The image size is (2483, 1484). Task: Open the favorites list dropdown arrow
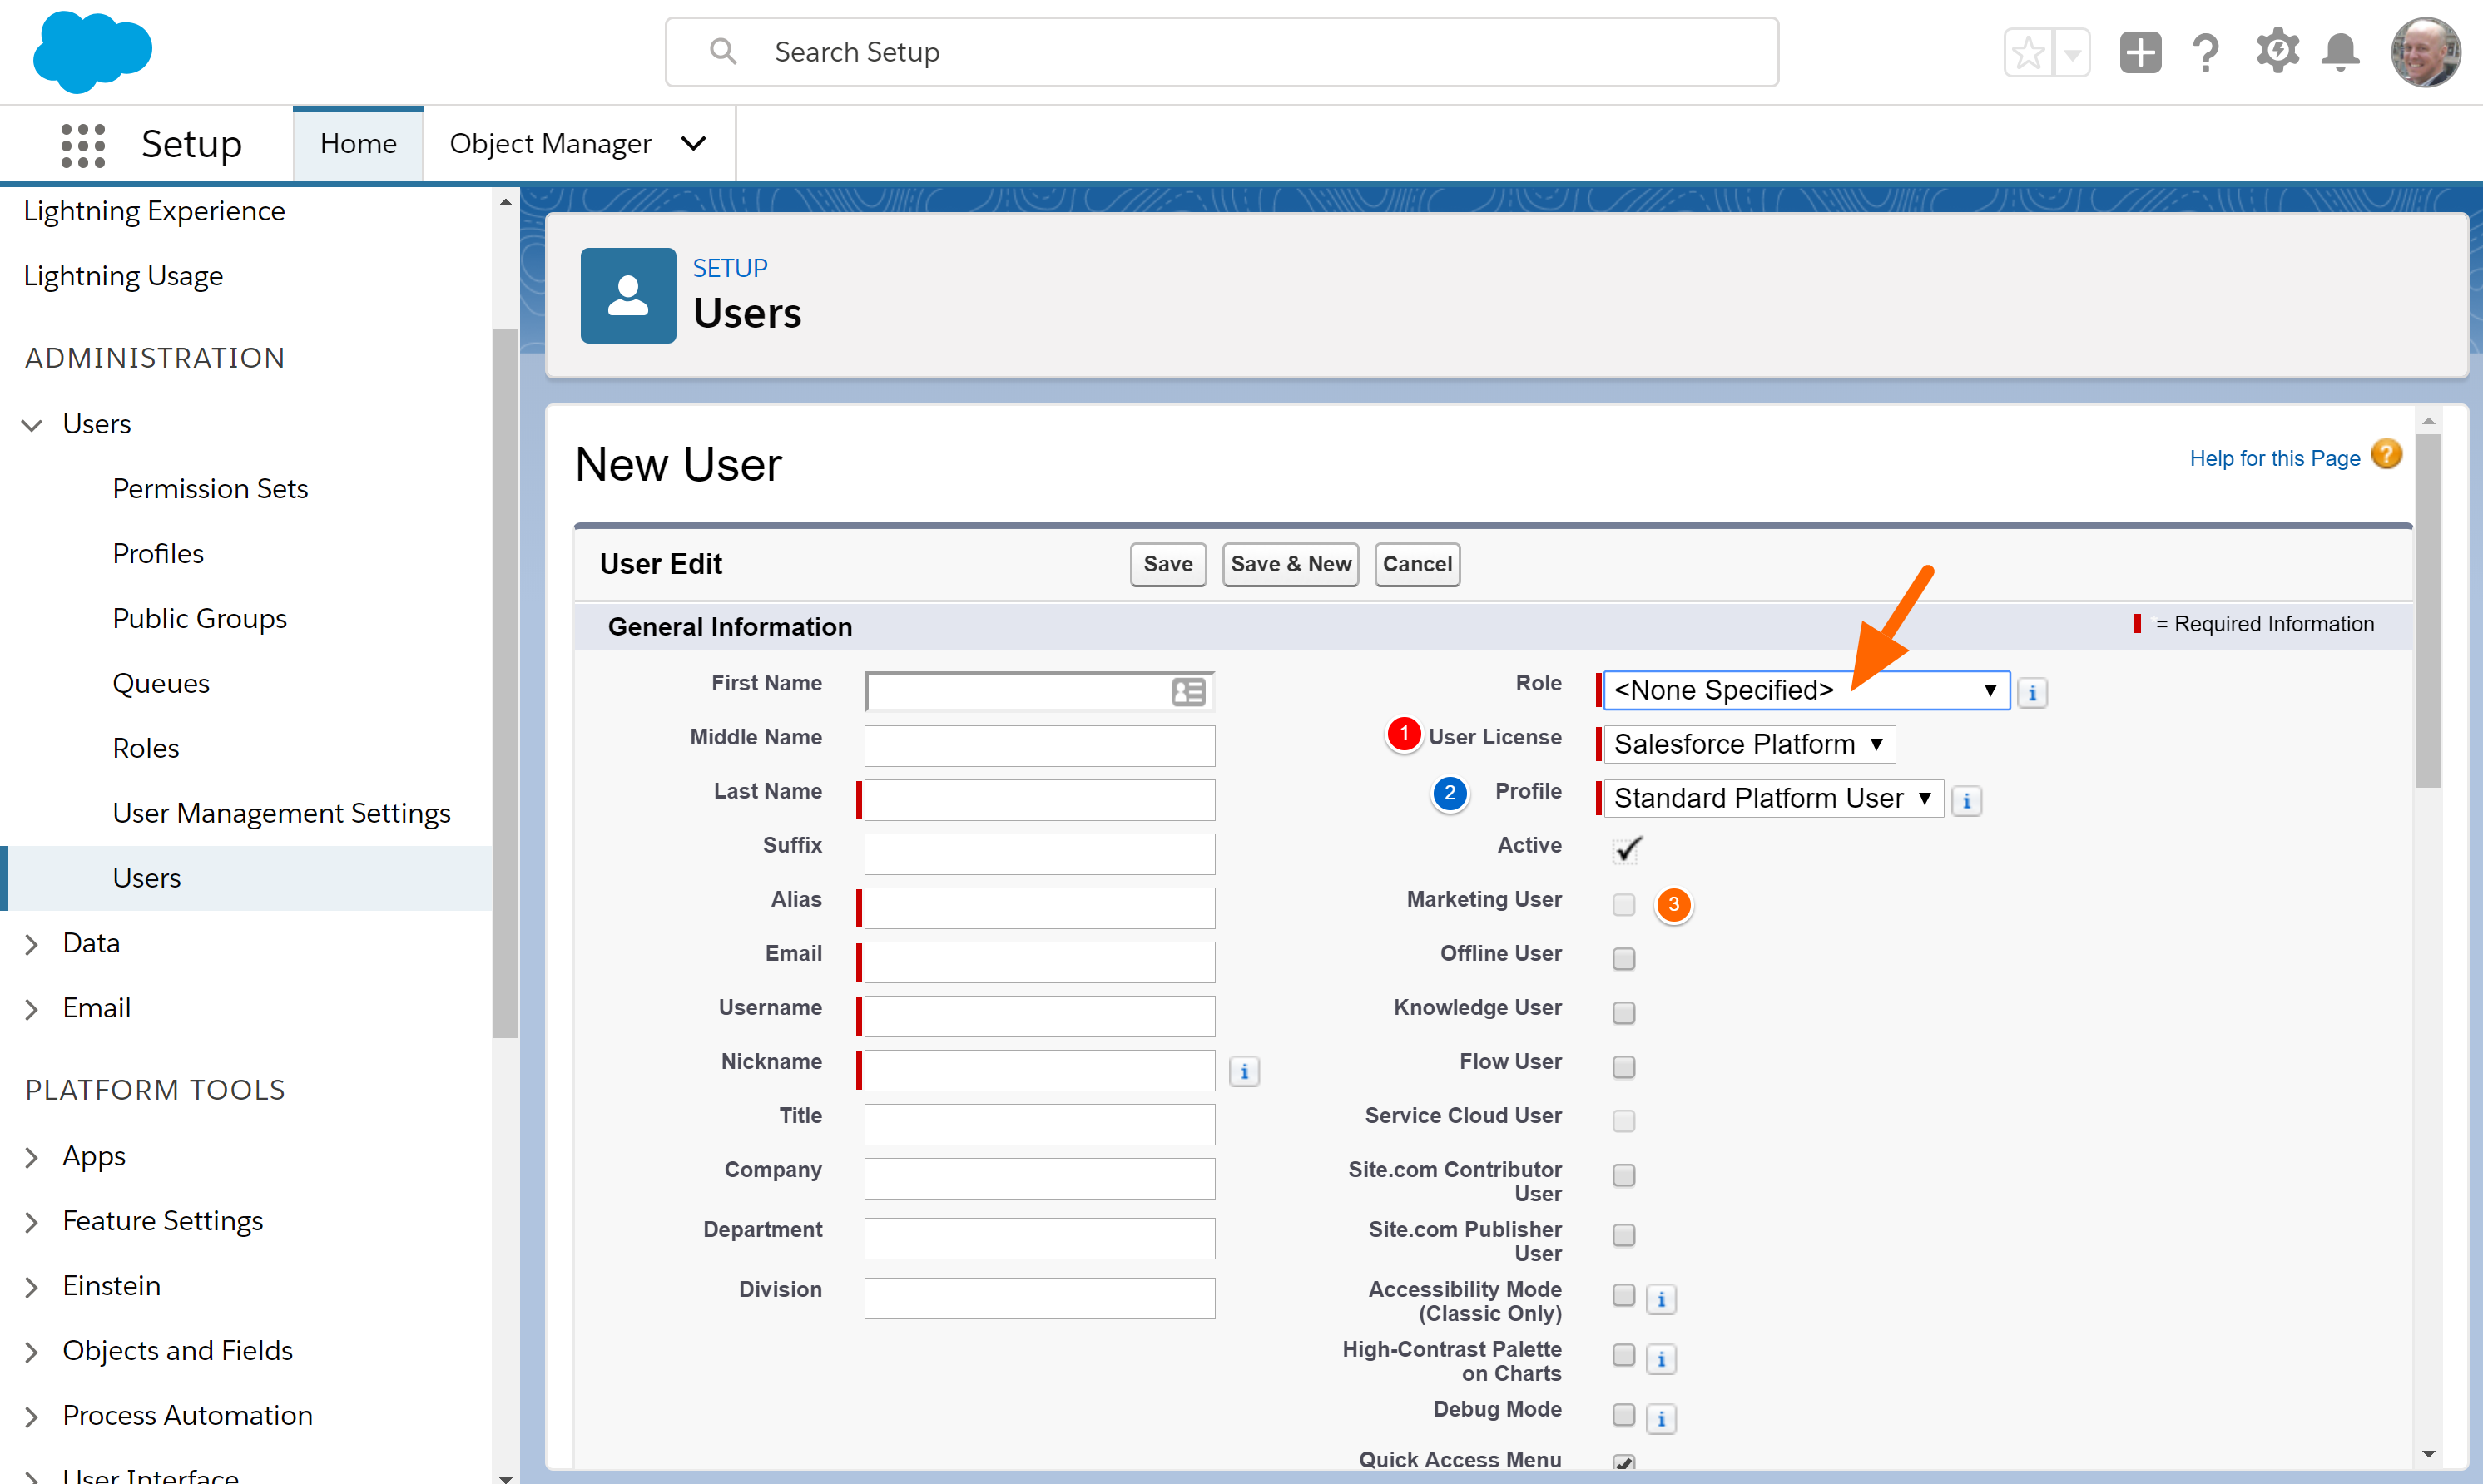point(2072,52)
